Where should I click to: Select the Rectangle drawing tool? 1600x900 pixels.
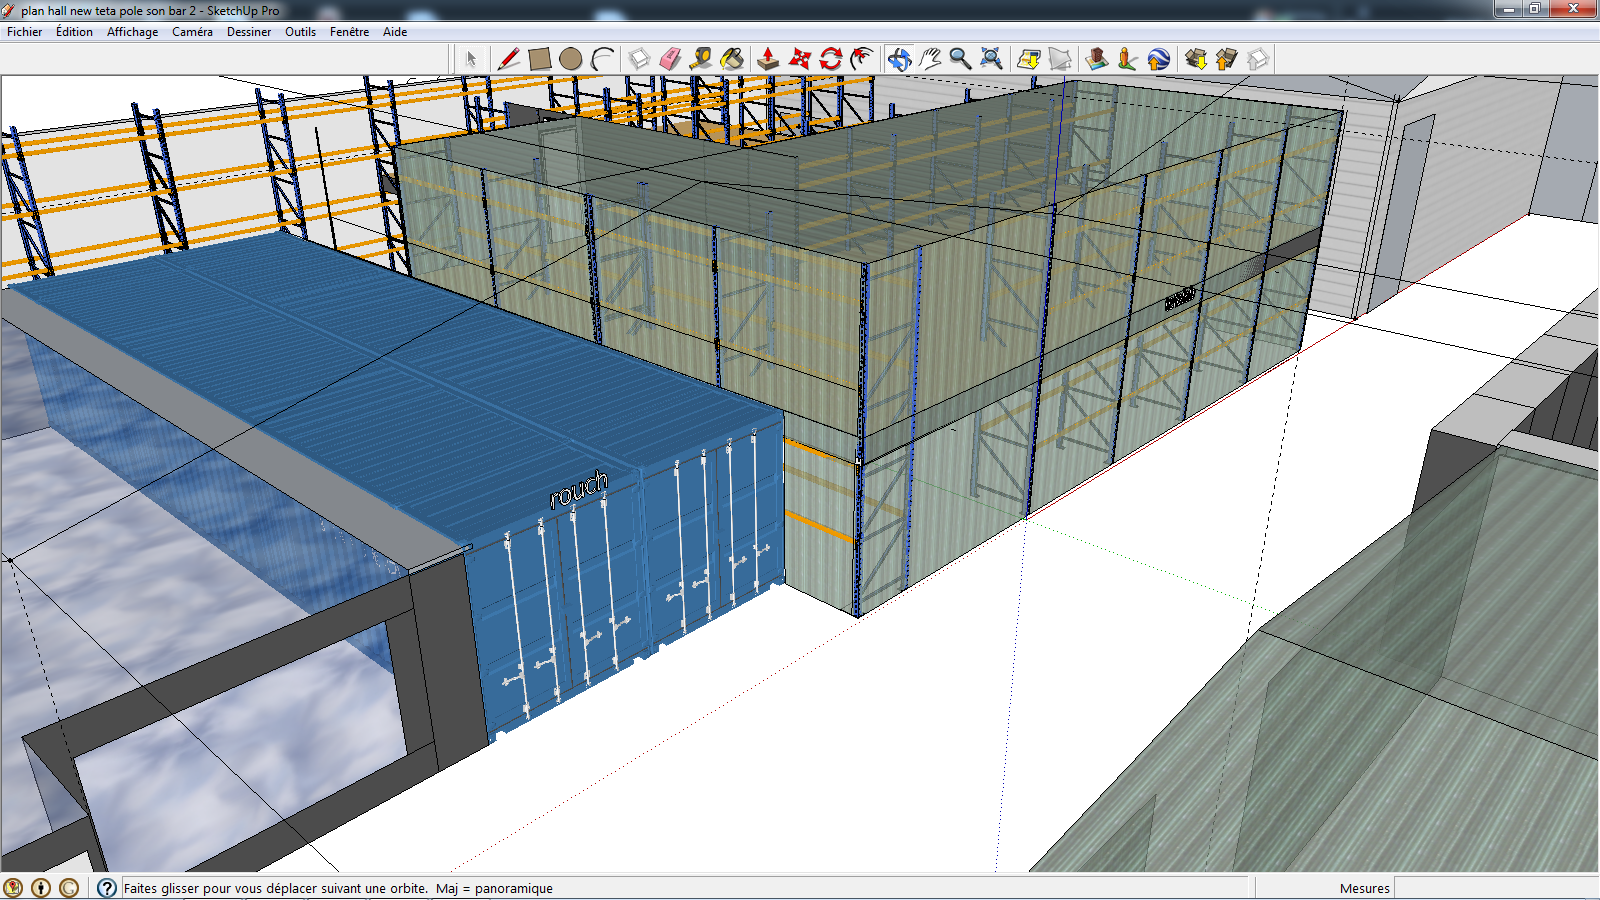pos(540,59)
